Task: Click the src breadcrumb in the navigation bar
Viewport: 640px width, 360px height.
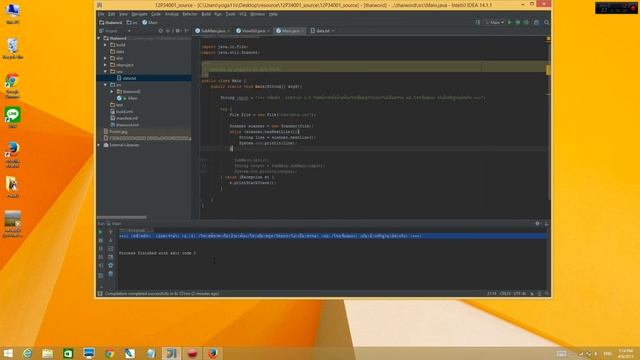Action: (x=132, y=22)
